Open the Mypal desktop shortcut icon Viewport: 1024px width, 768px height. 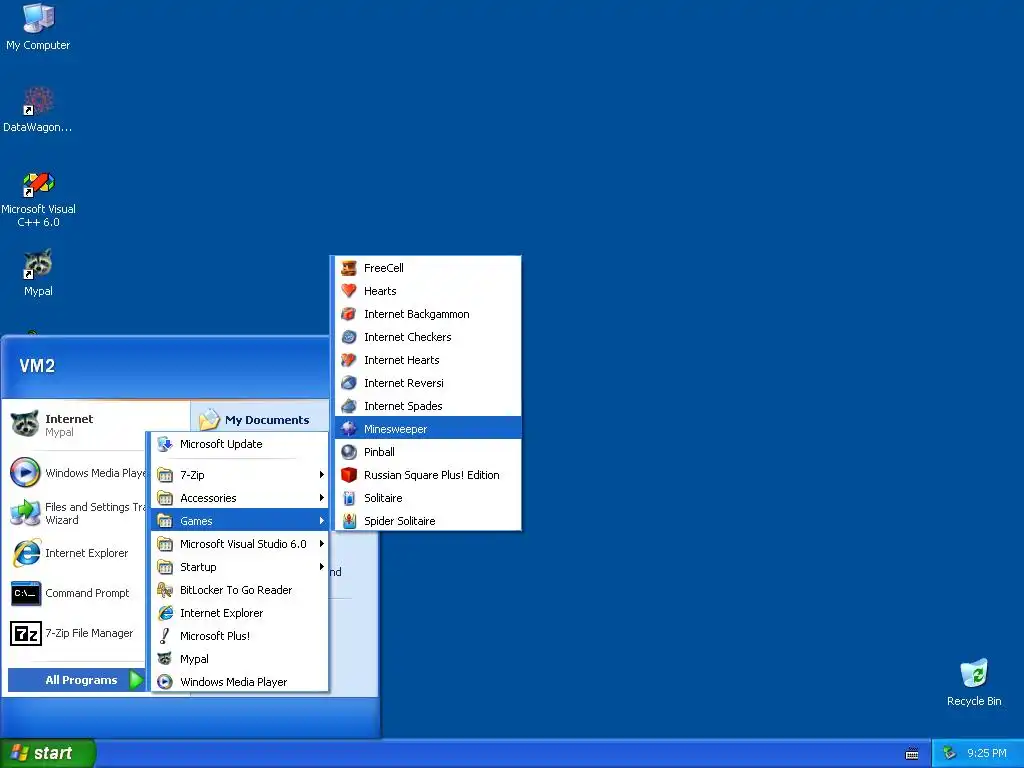point(38,272)
